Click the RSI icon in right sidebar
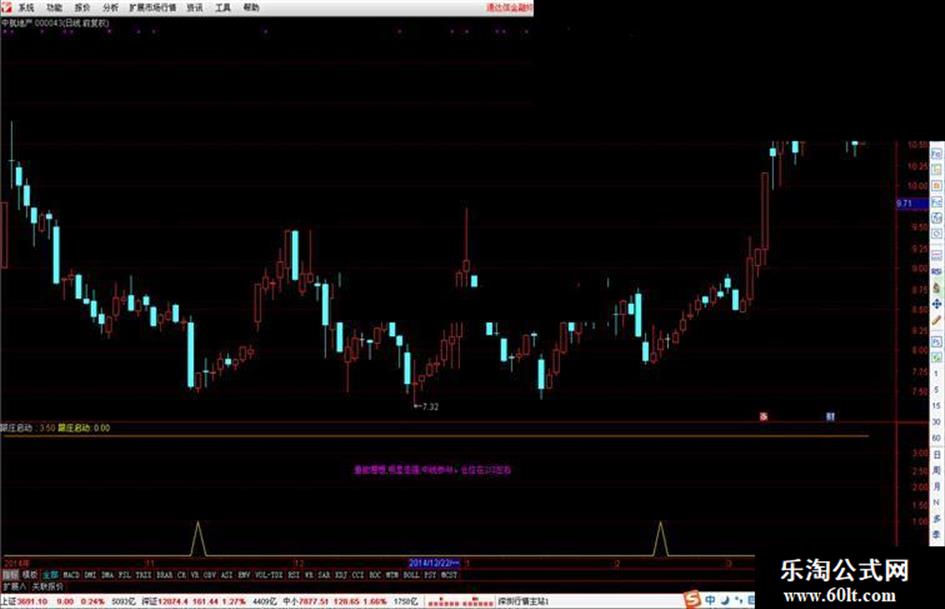This screenshot has width=945, height=609. [937, 272]
